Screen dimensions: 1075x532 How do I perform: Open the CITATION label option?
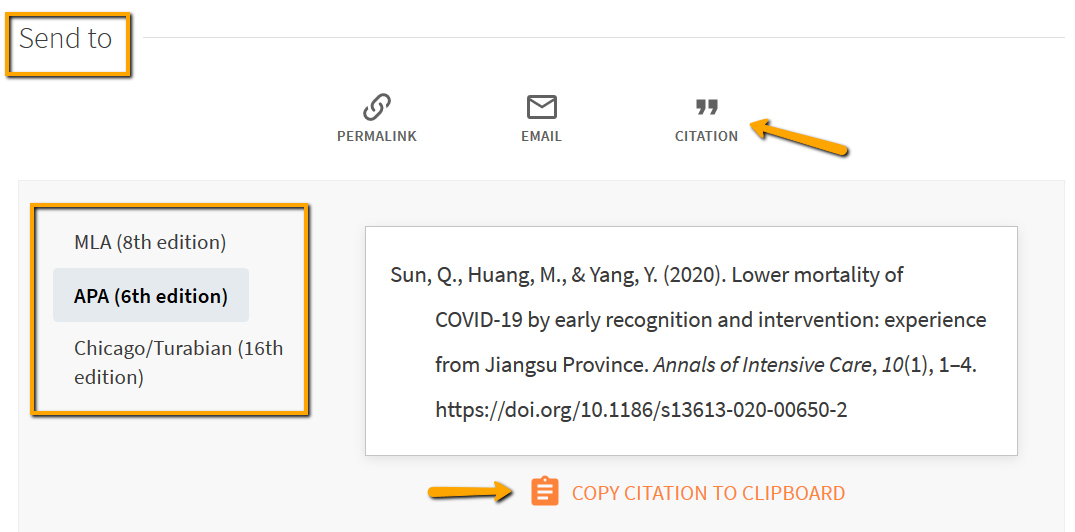click(x=706, y=136)
